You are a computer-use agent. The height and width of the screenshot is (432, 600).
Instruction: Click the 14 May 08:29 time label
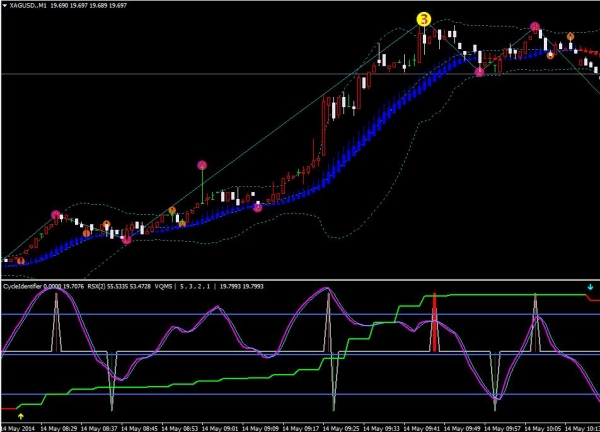point(83,426)
